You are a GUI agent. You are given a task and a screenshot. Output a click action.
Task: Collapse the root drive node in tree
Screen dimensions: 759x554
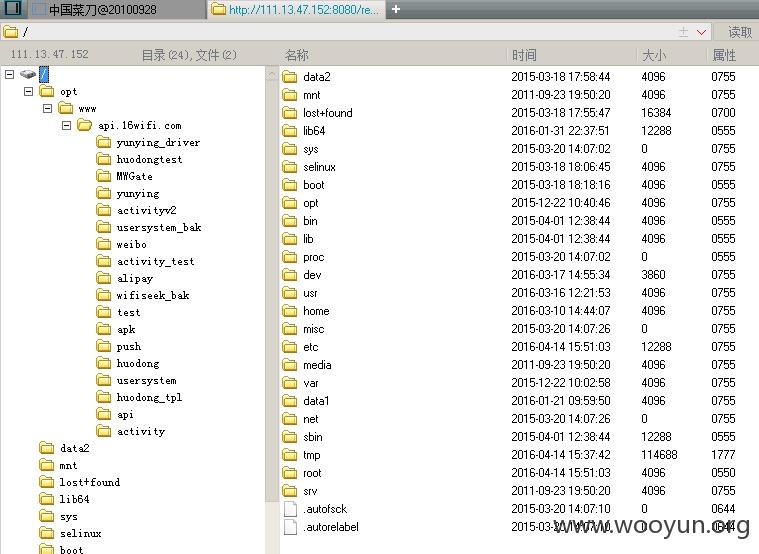point(10,75)
